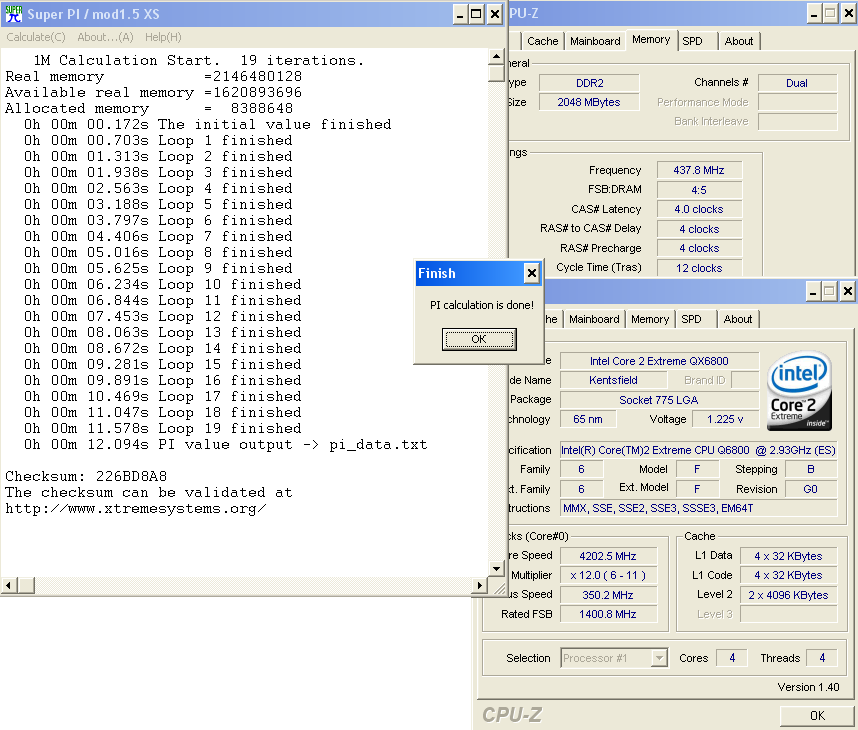Image resolution: width=858 pixels, height=730 pixels.
Task: Switch to Memory tab in lower CPU-Z window
Action: pyautogui.click(x=650, y=319)
